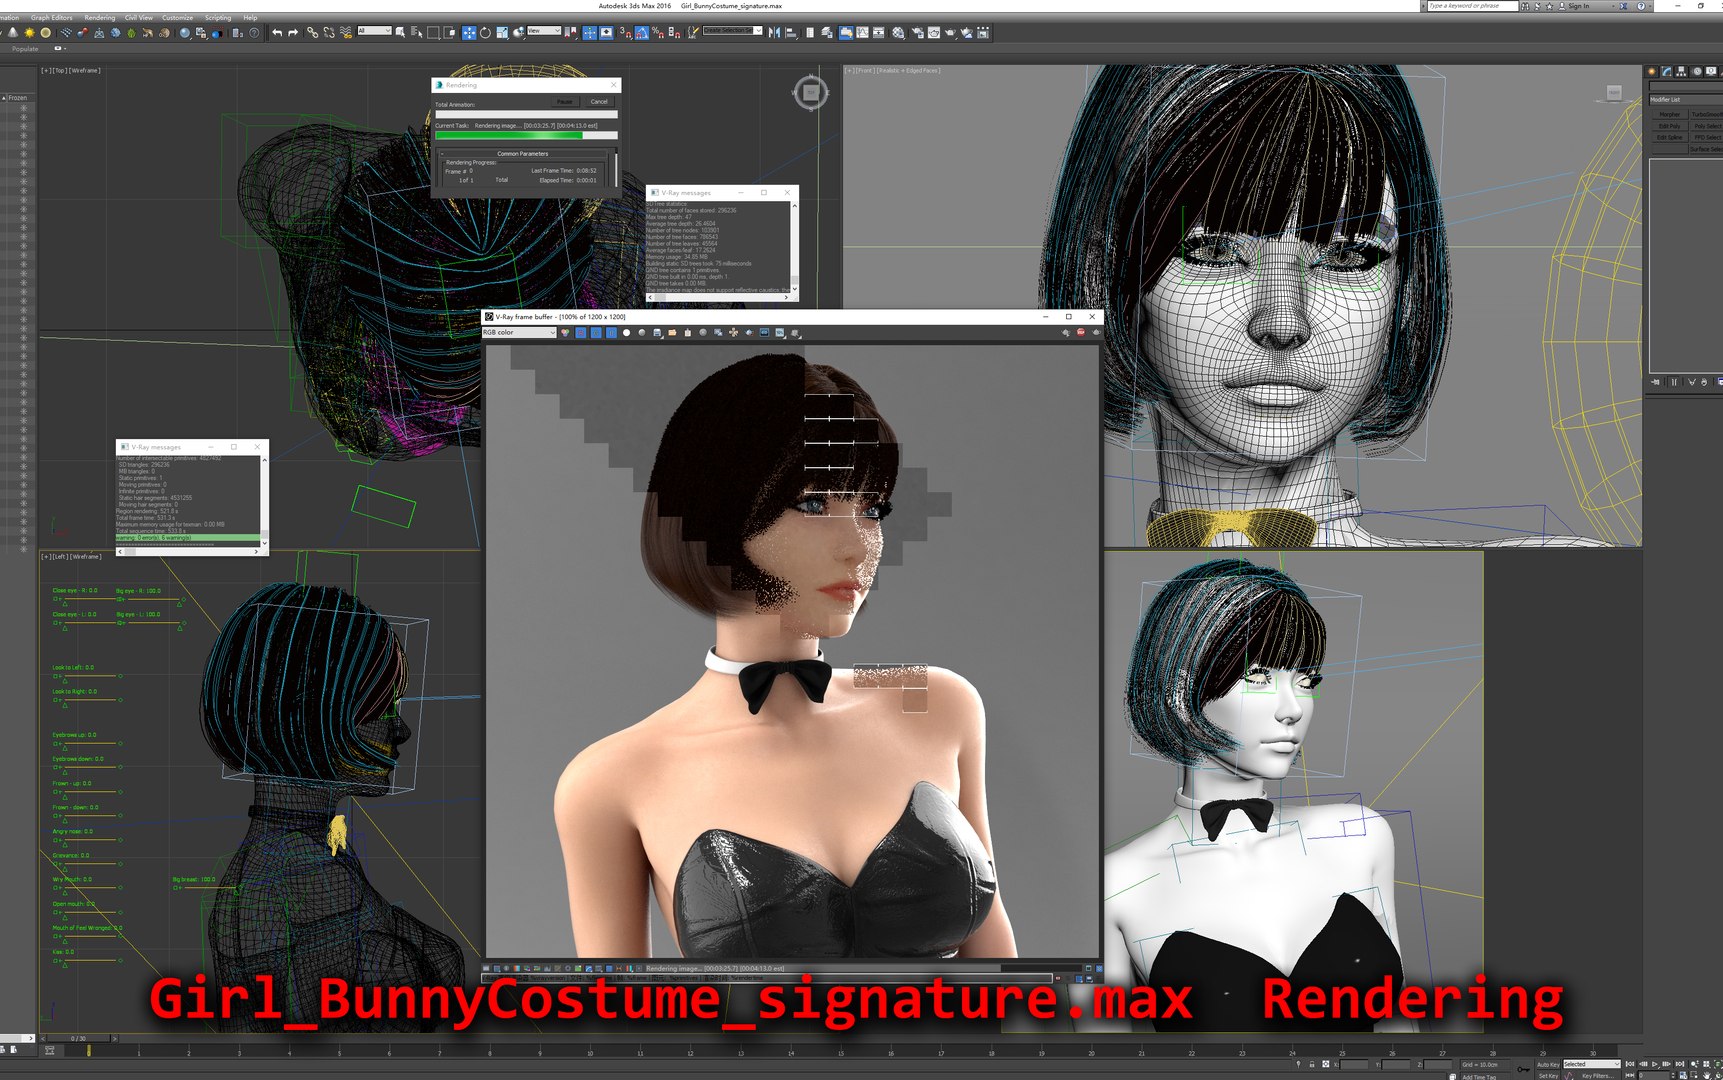1723x1080 pixels.
Task: Open the Top viewport Wireframe shading menu
Action: click(x=86, y=71)
